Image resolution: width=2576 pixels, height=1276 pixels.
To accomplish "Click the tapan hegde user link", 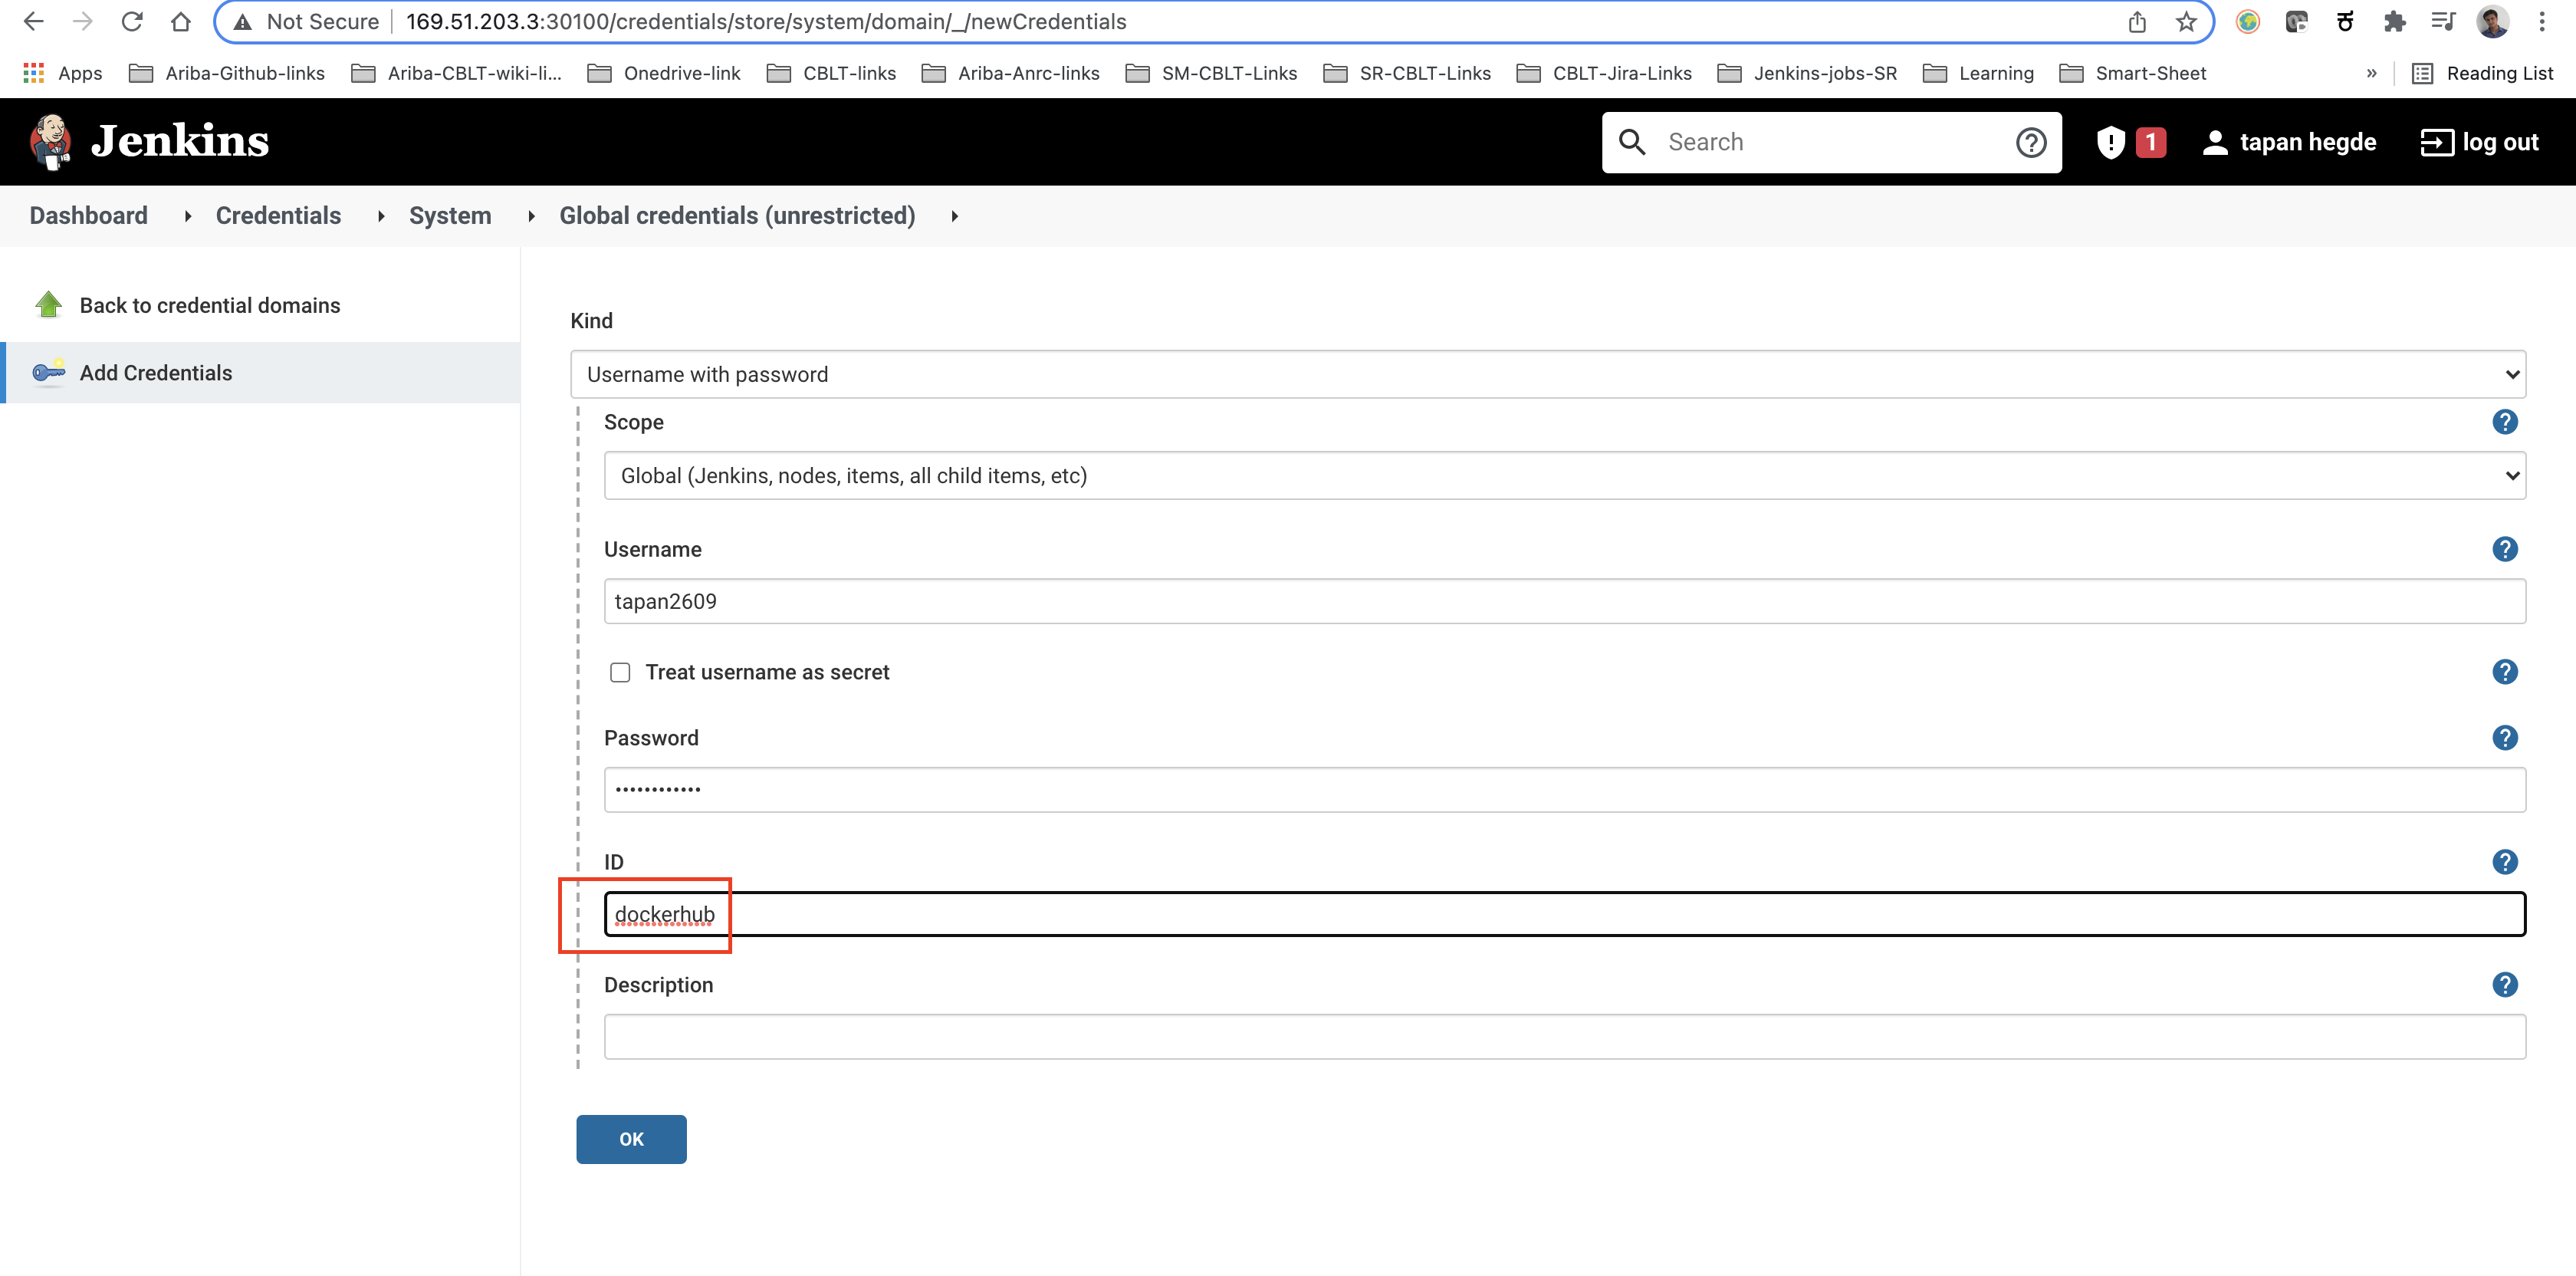I will (2307, 142).
